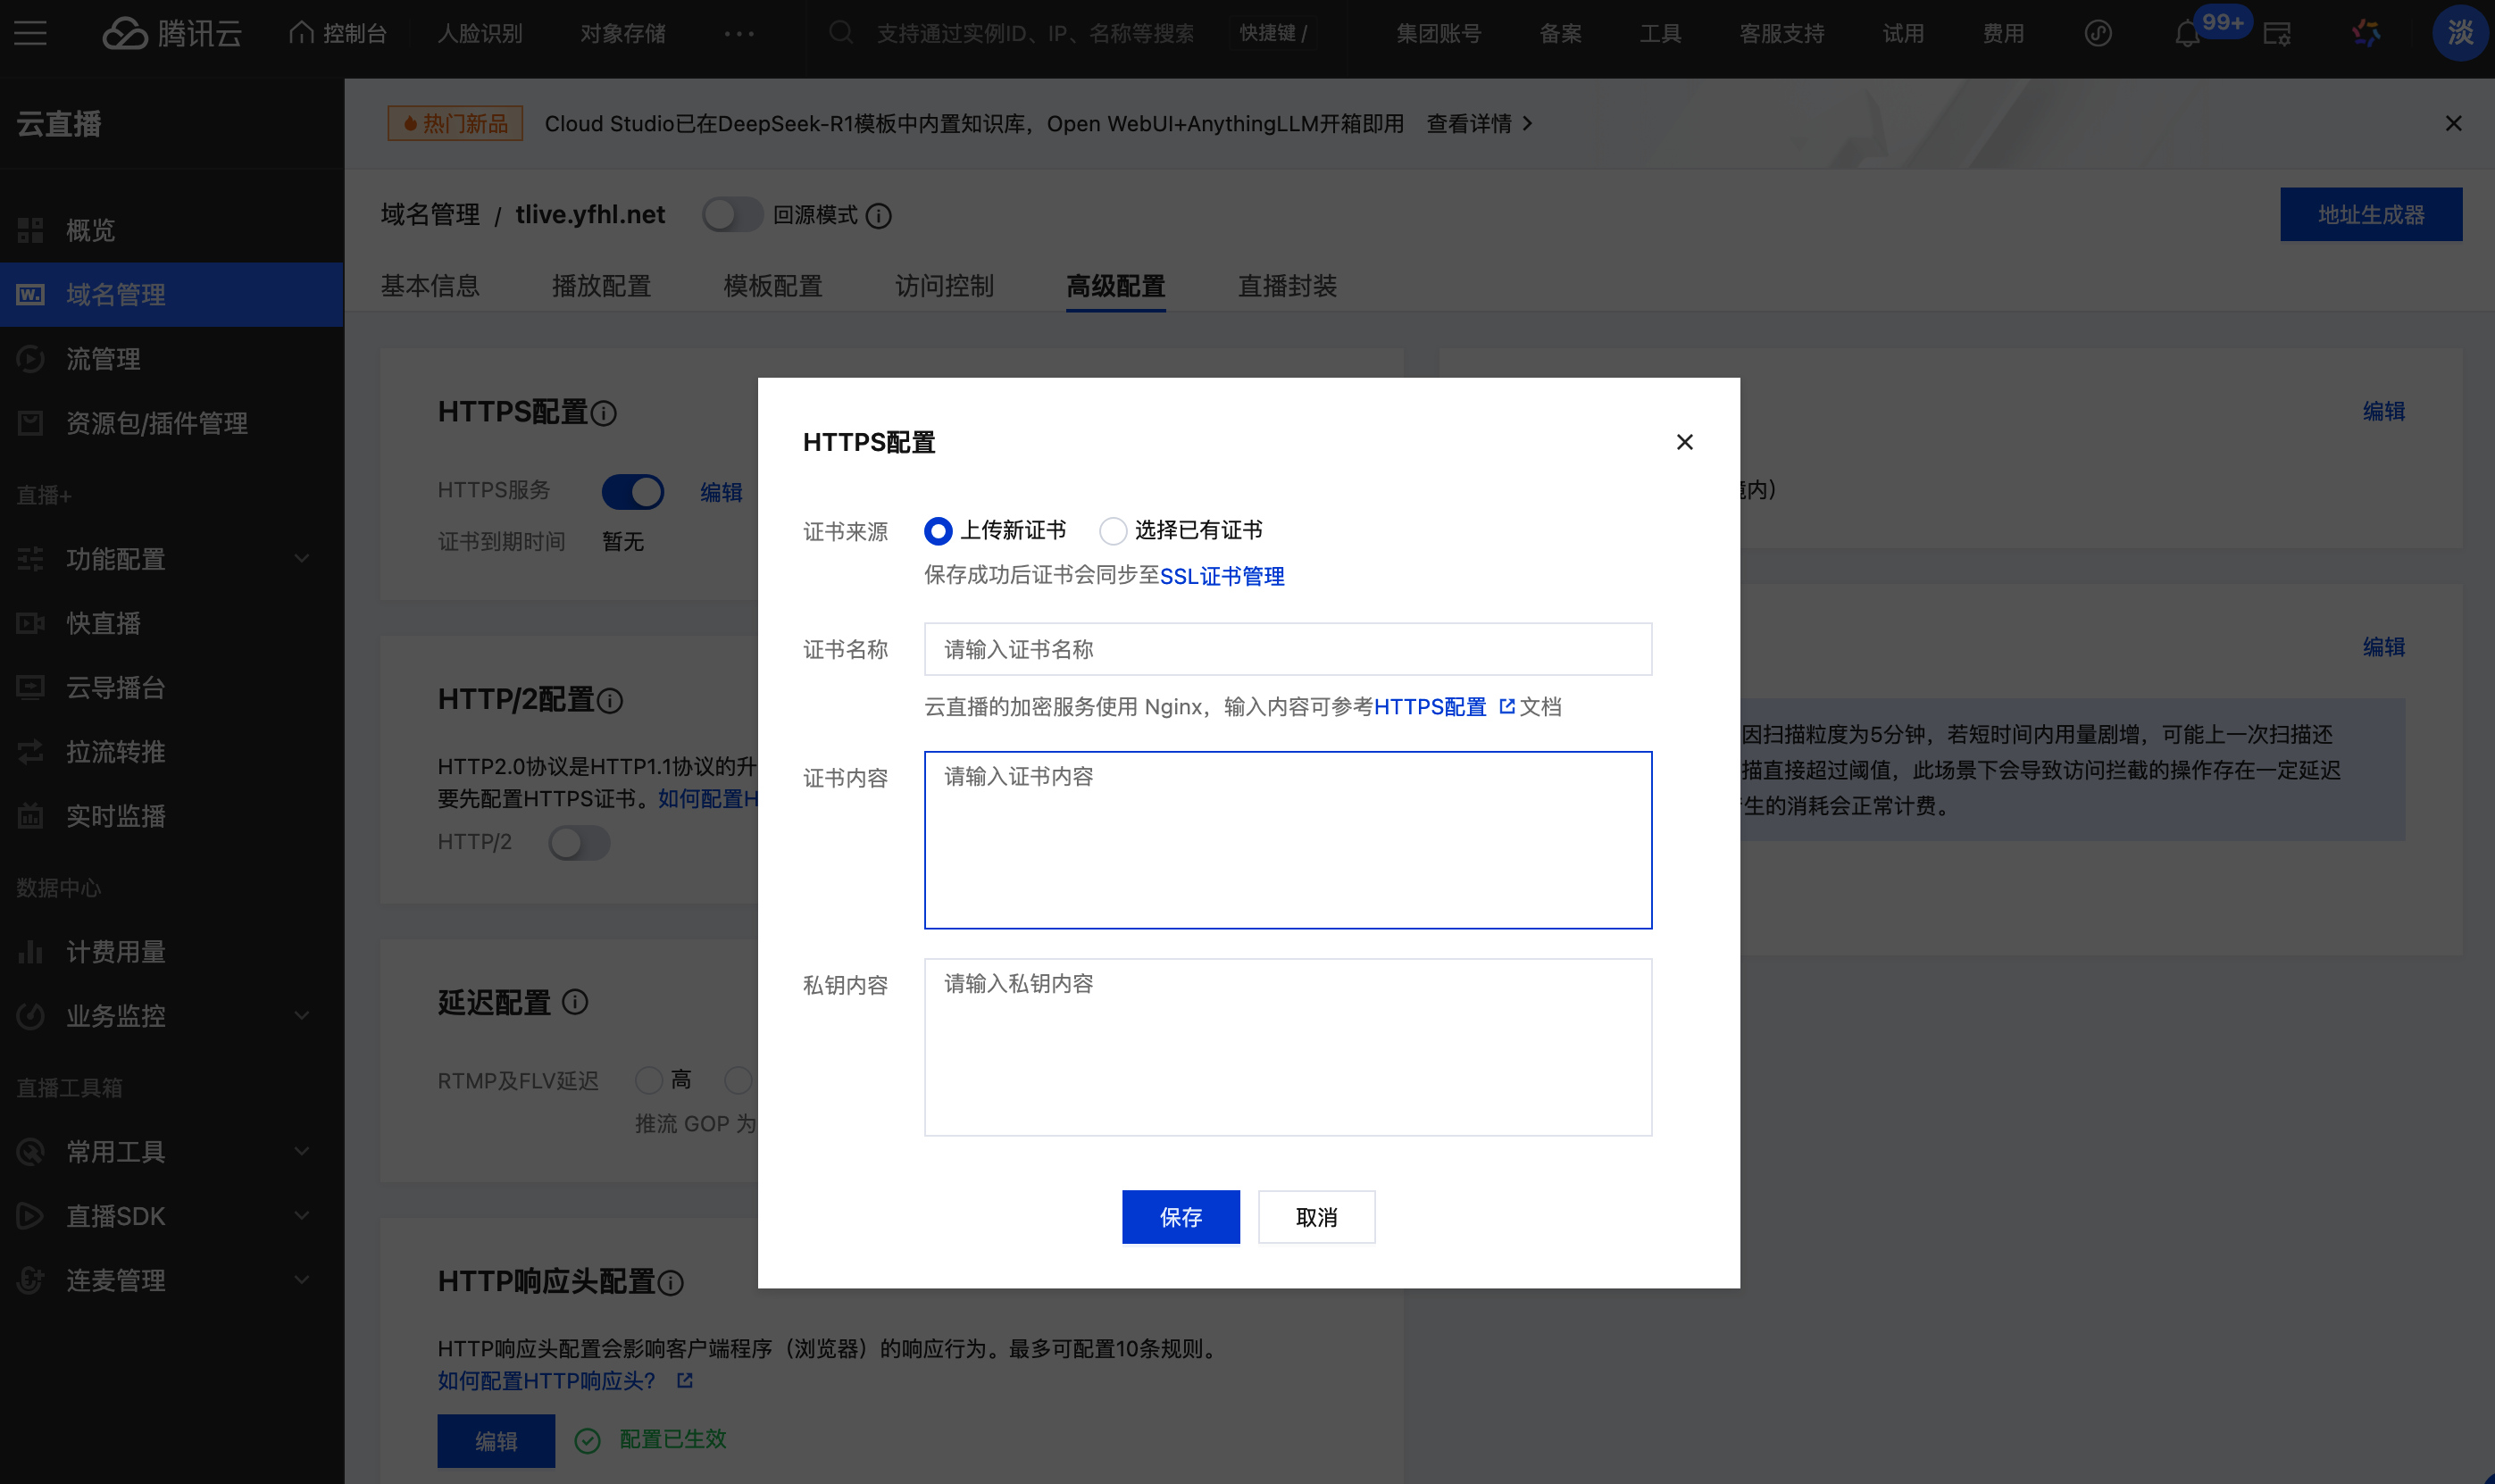Viewport: 2495px width, 1484px height.
Task: Click the 证书名称 input field
Action: point(1287,650)
